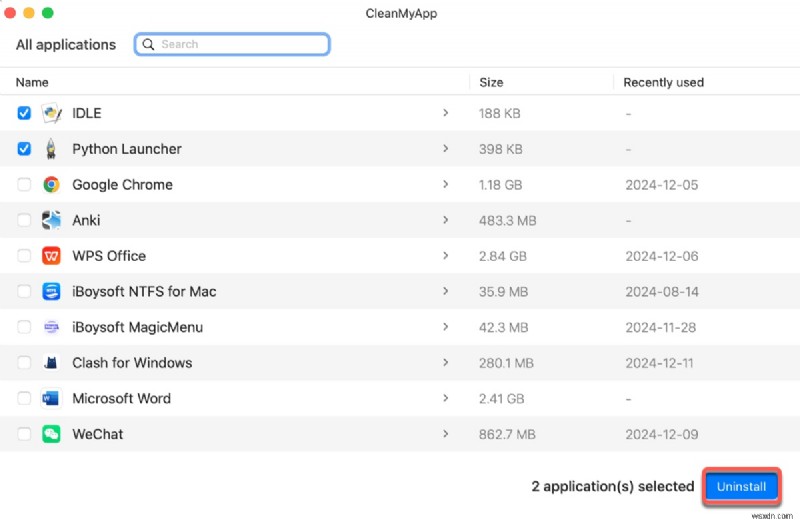Click the 2024-12-11 date value
This screenshot has height=522, width=800.
pyautogui.click(x=659, y=363)
